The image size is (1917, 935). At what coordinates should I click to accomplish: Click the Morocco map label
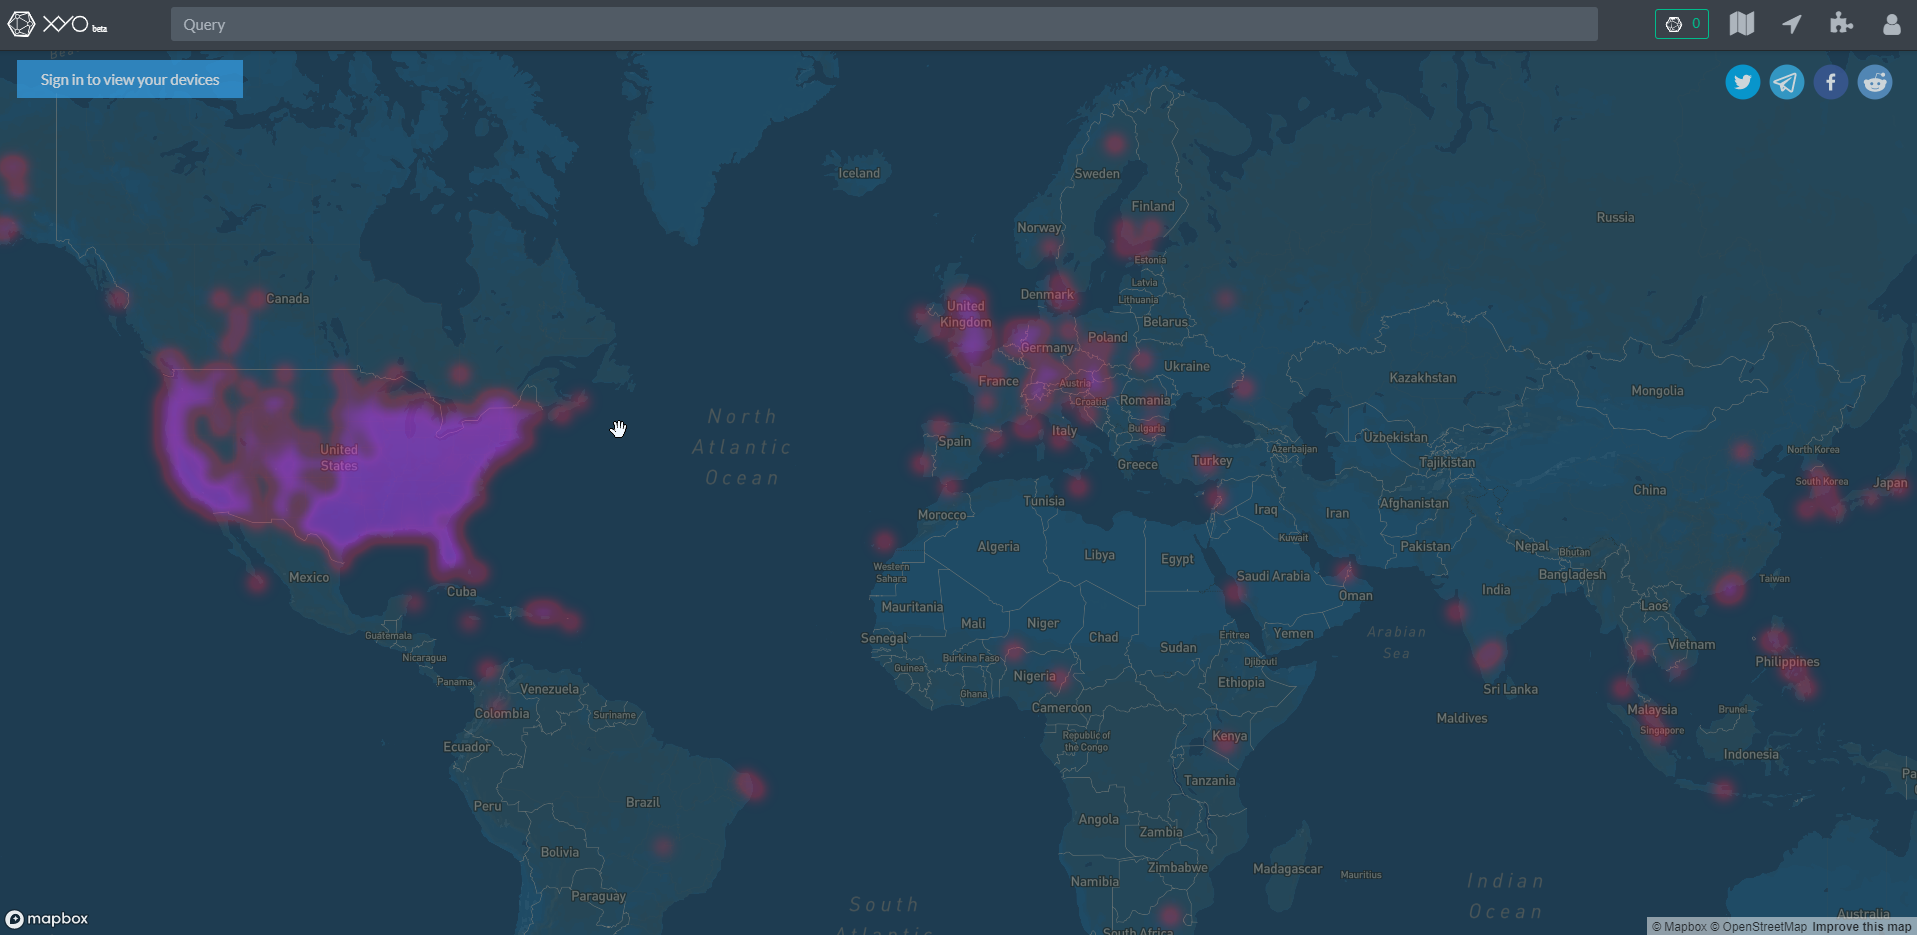[942, 515]
